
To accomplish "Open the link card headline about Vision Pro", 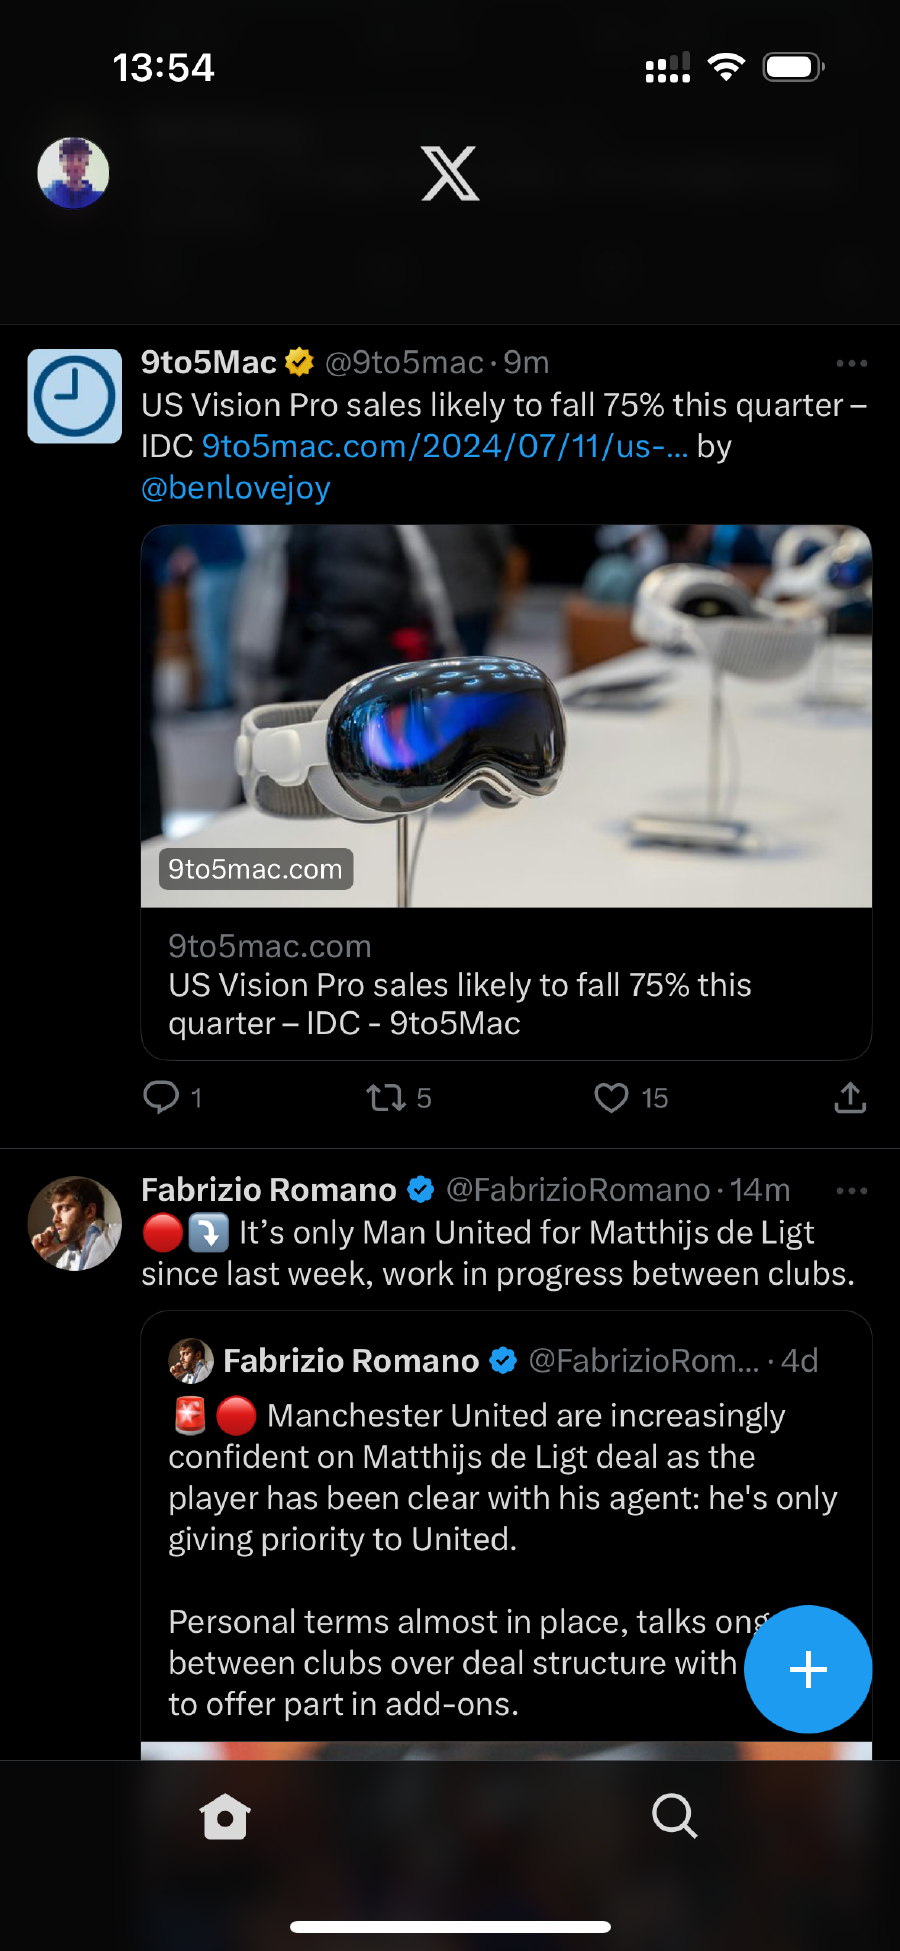I will point(460,1004).
